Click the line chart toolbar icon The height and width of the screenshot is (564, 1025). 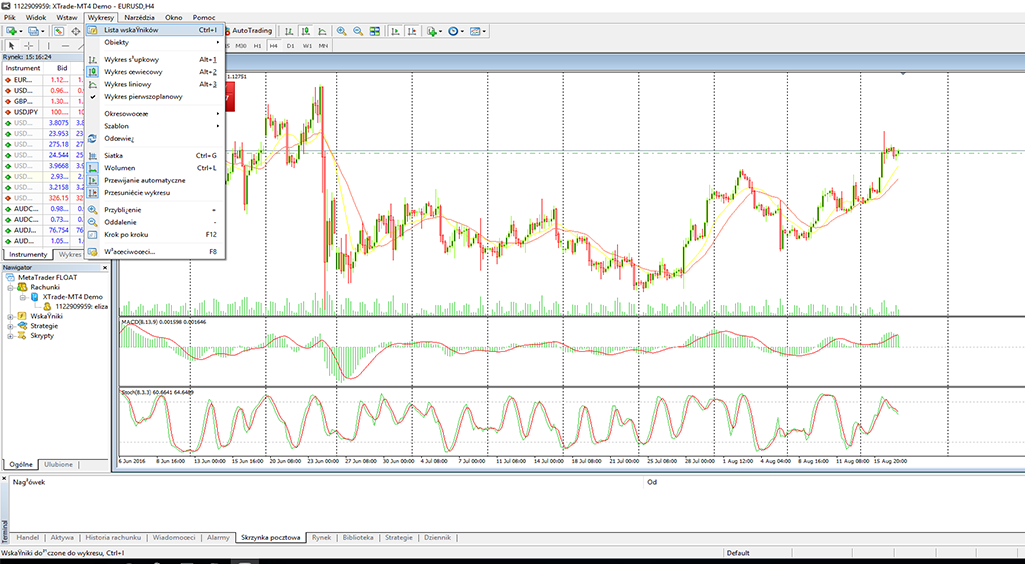point(320,31)
